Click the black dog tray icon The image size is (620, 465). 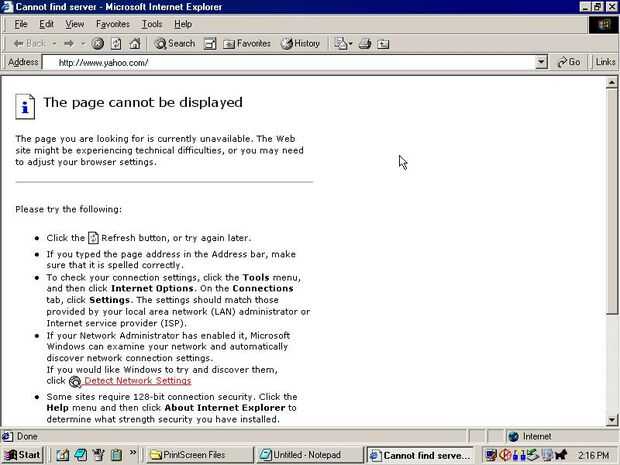pyautogui.click(x=561, y=456)
